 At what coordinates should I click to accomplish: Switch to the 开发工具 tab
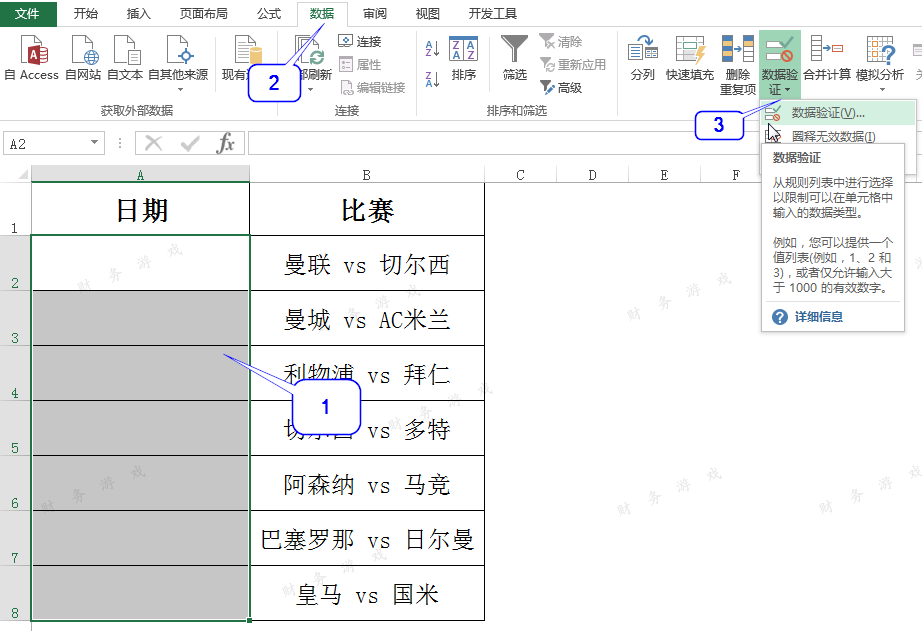pyautogui.click(x=493, y=14)
